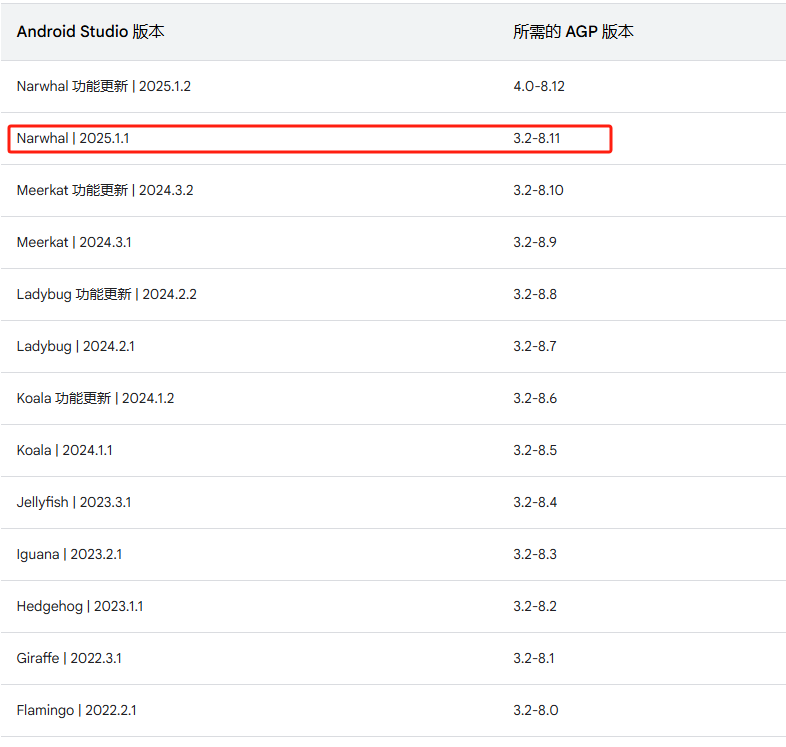The width and height of the screenshot is (786, 747).
Task: Select AGP value '3.2-8.1'
Action: pos(534,658)
